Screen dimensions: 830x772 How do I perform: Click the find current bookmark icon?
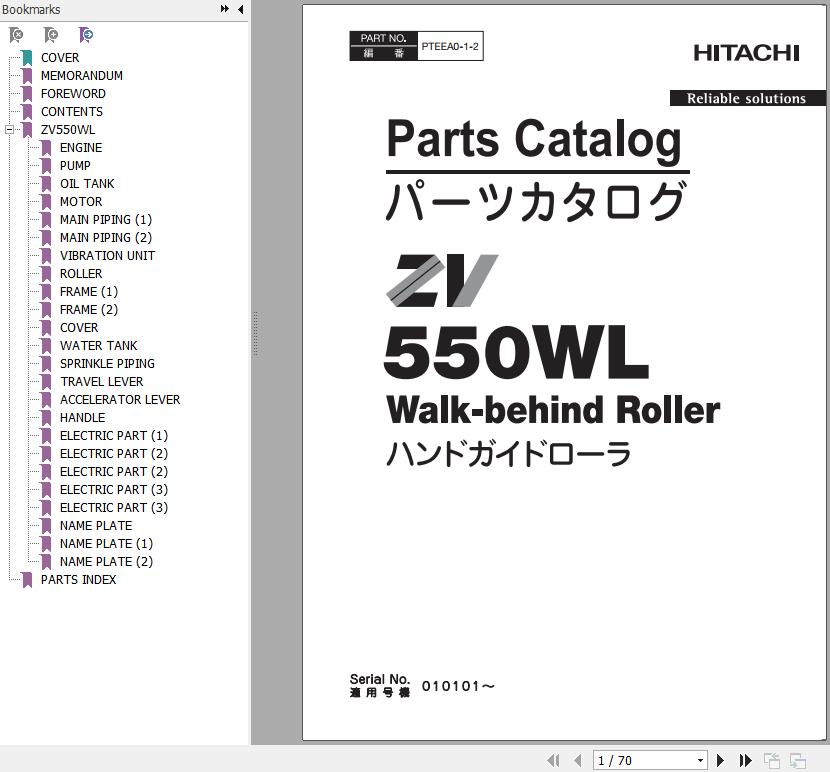point(86,35)
